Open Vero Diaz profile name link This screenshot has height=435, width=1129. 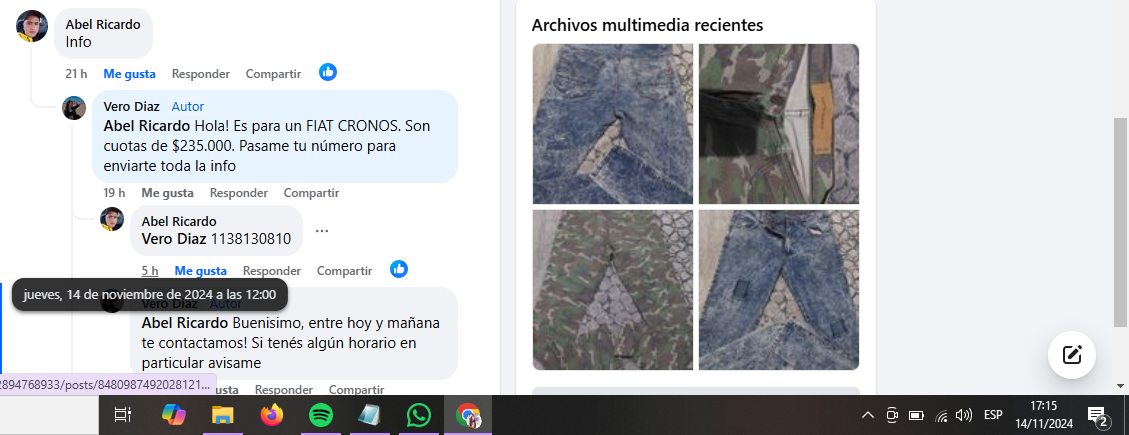point(131,106)
